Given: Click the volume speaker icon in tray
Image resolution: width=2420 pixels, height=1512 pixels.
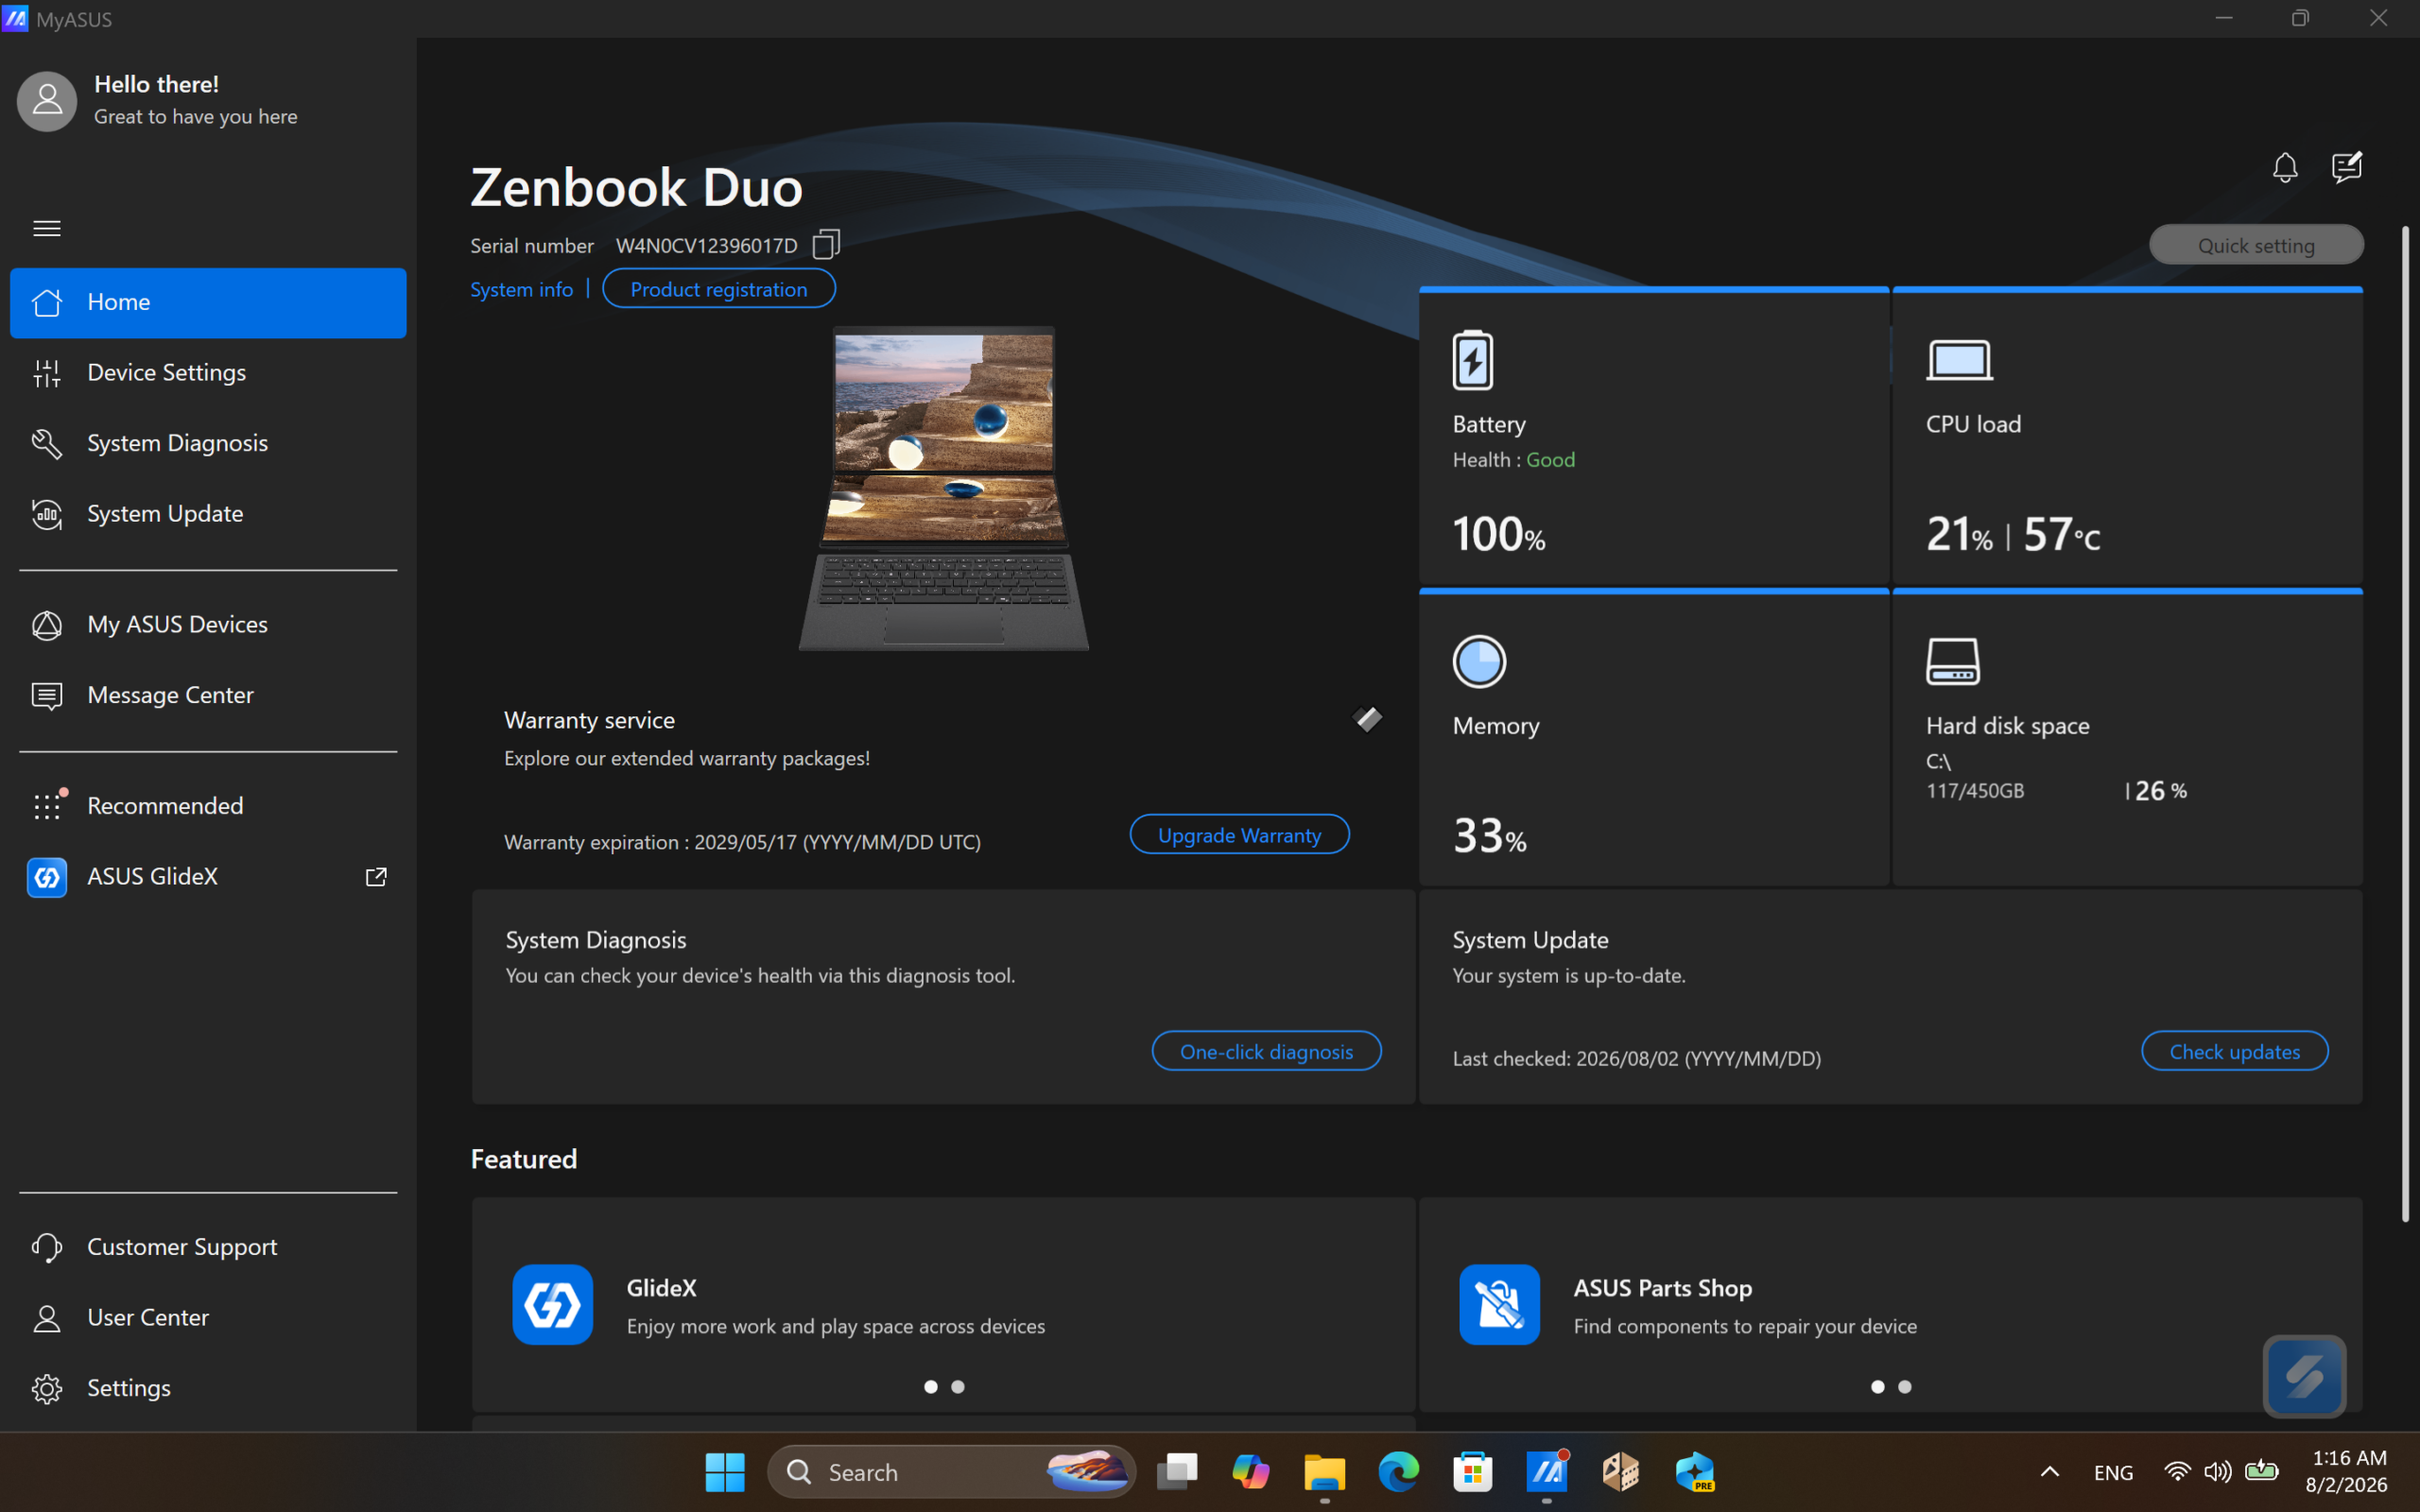Looking at the screenshot, I should point(2218,1472).
